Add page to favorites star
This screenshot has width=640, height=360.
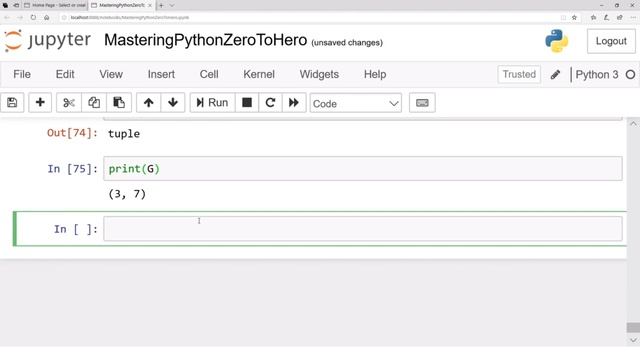click(x=574, y=18)
